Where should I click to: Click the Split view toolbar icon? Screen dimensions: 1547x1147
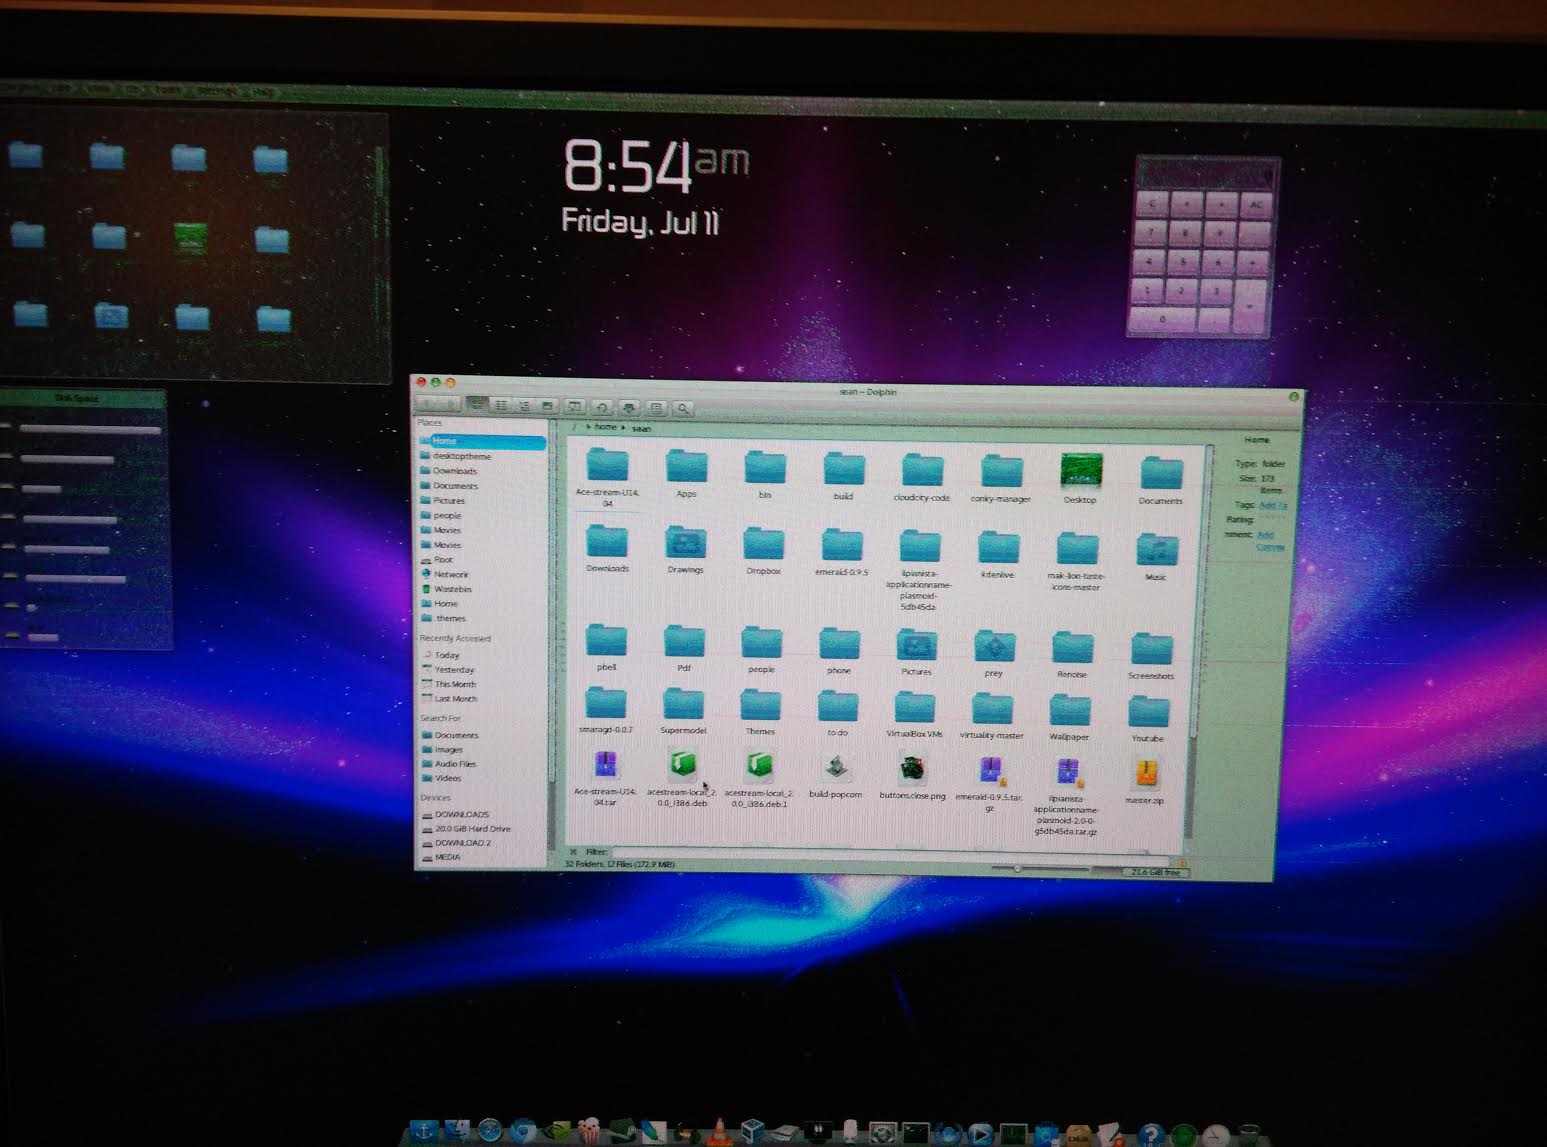click(575, 407)
